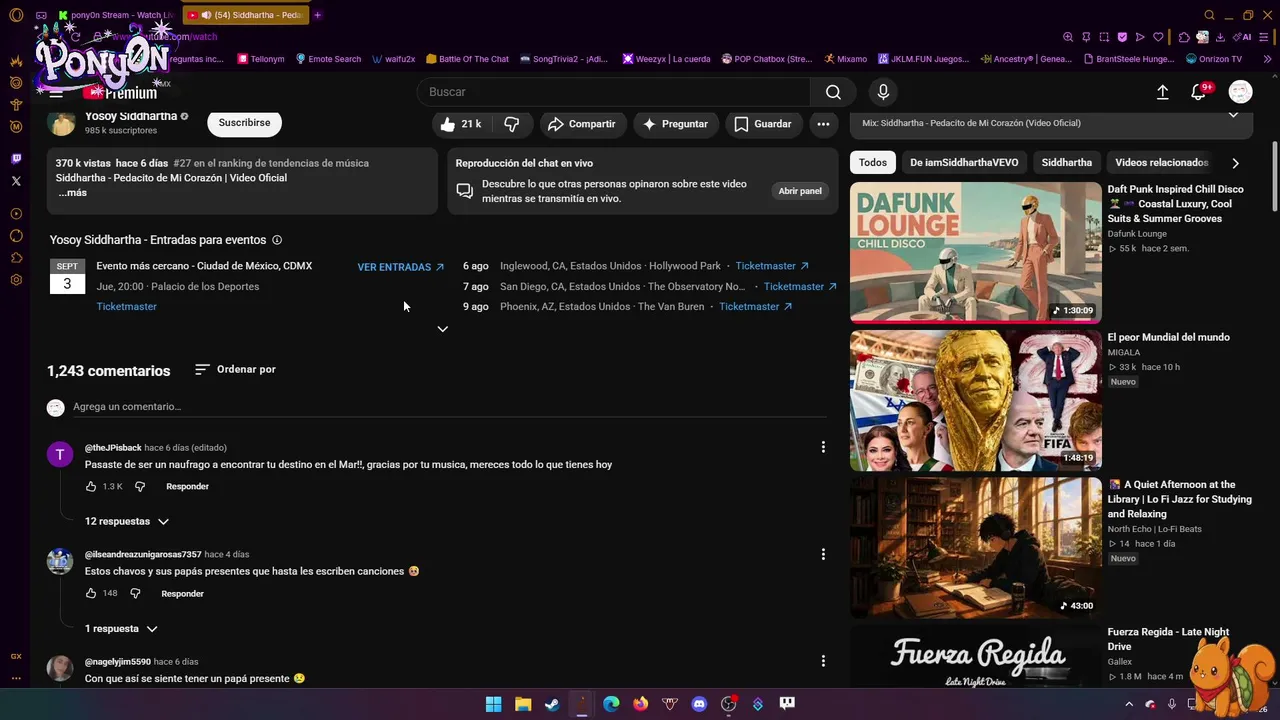
Task: Click the Compartir share button
Action: click(581, 124)
